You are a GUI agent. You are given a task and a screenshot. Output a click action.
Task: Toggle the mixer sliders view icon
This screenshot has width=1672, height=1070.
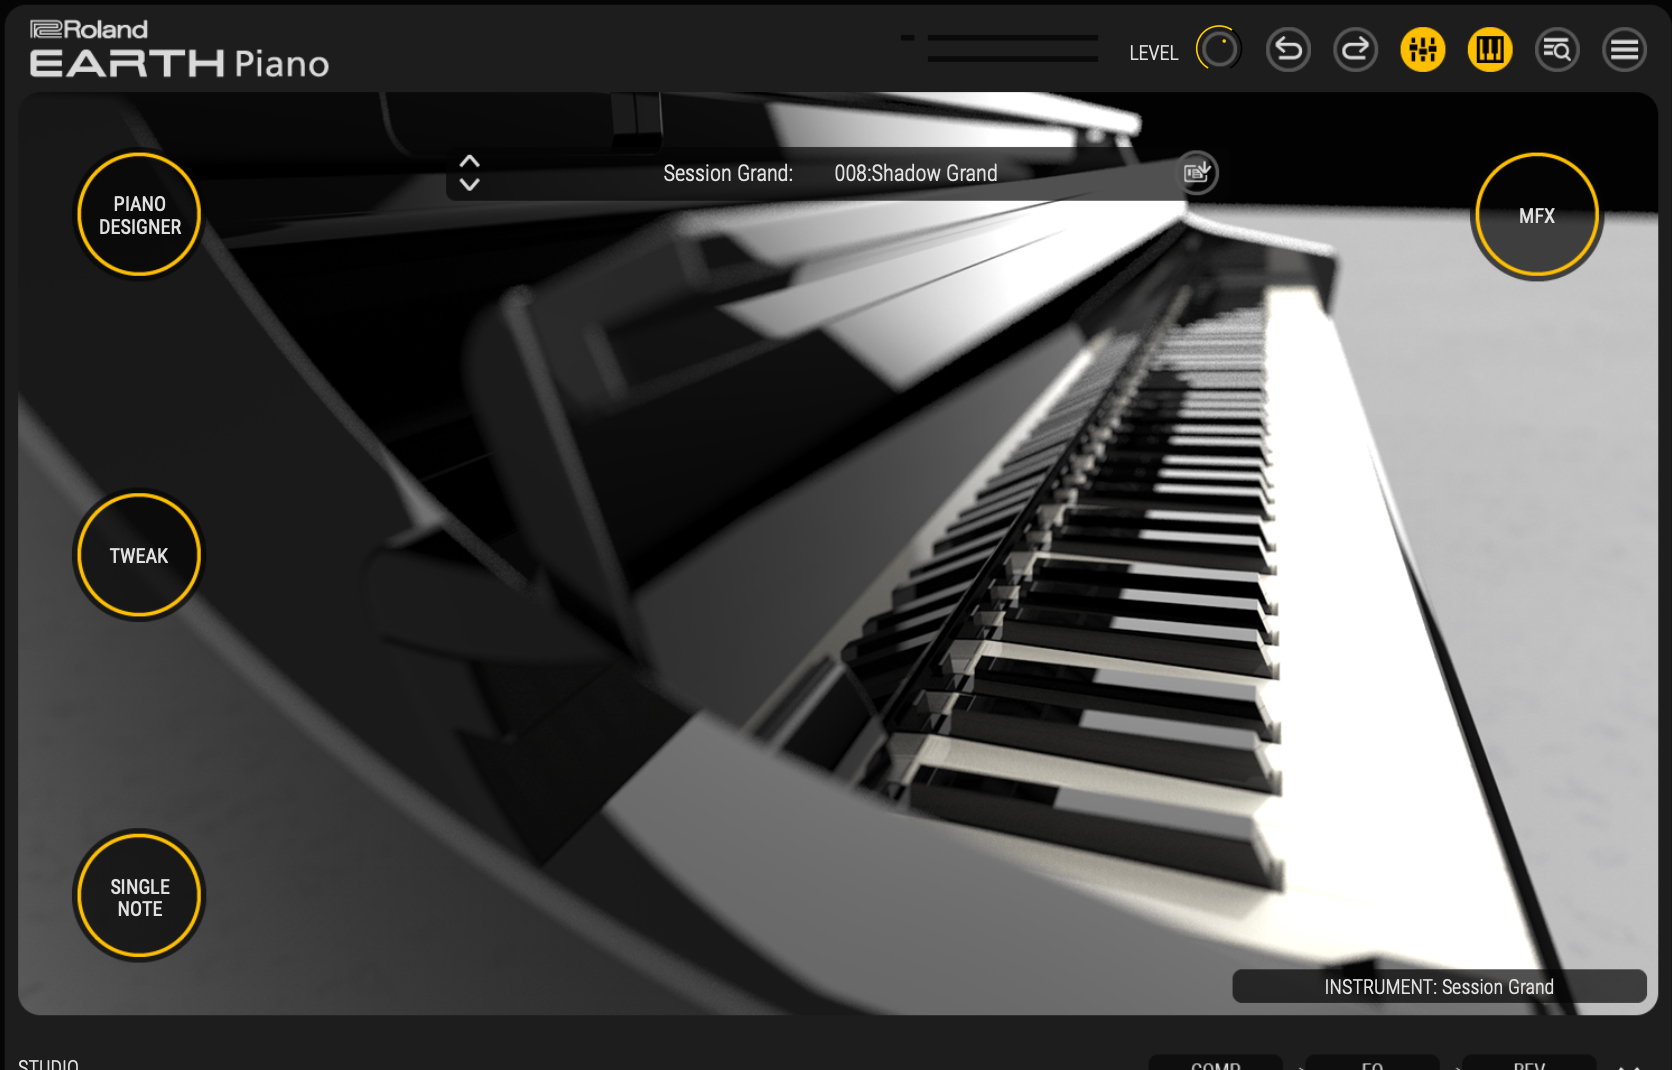1422,49
